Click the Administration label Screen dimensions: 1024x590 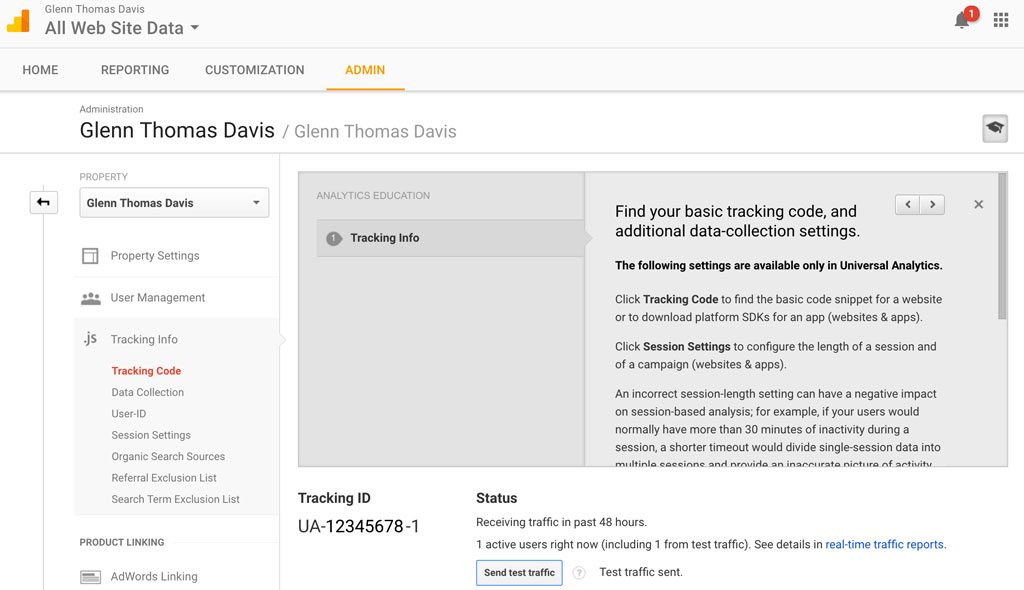click(112, 109)
